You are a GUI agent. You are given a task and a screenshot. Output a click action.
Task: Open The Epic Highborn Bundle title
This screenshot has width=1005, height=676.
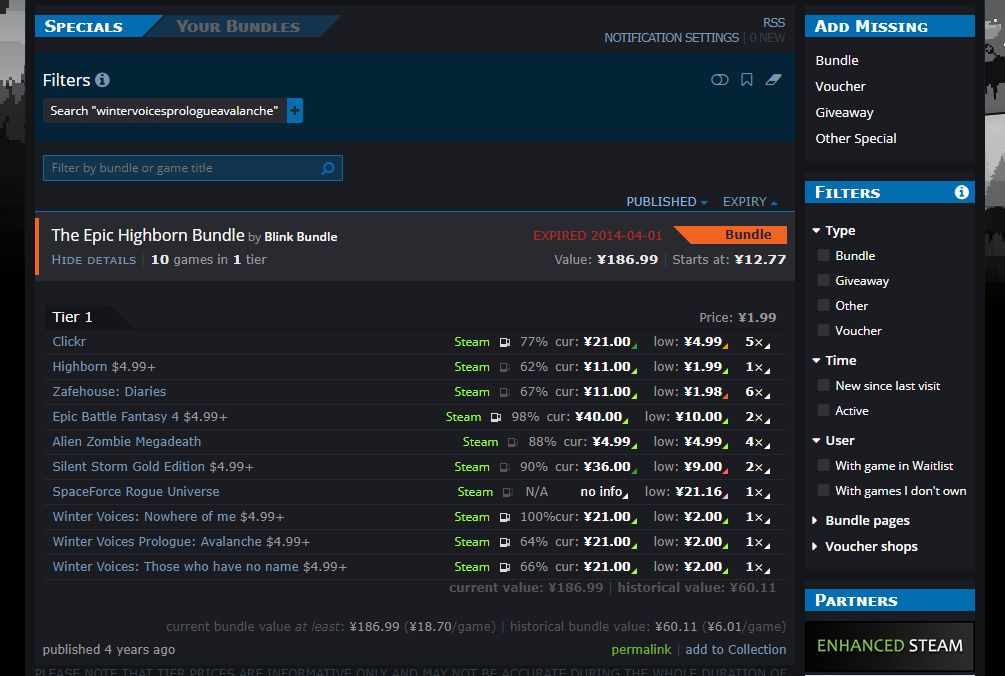point(148,235)
